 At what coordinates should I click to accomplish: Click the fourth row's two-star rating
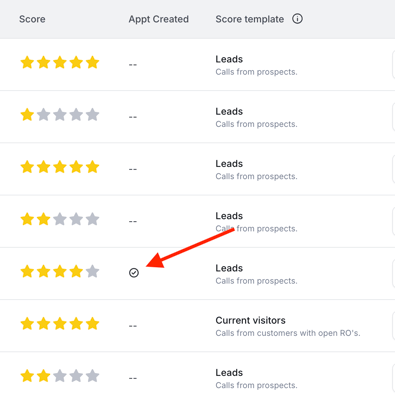[60, 219]
